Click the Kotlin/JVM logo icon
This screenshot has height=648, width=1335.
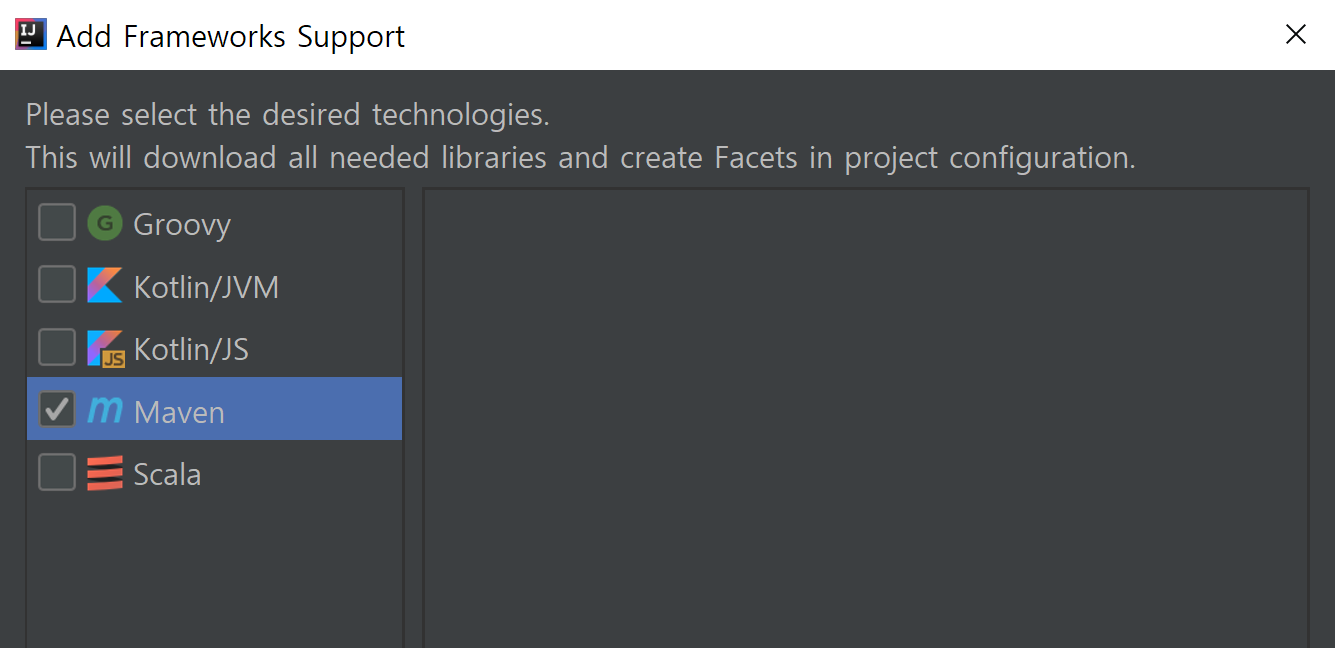pos(104,286)
